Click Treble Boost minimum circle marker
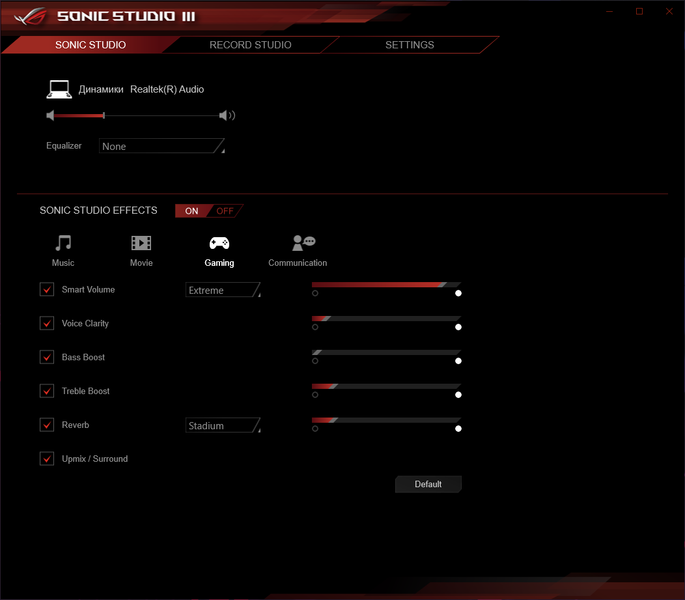The width and height of the screenshot is (685, 600). (315, 395)
